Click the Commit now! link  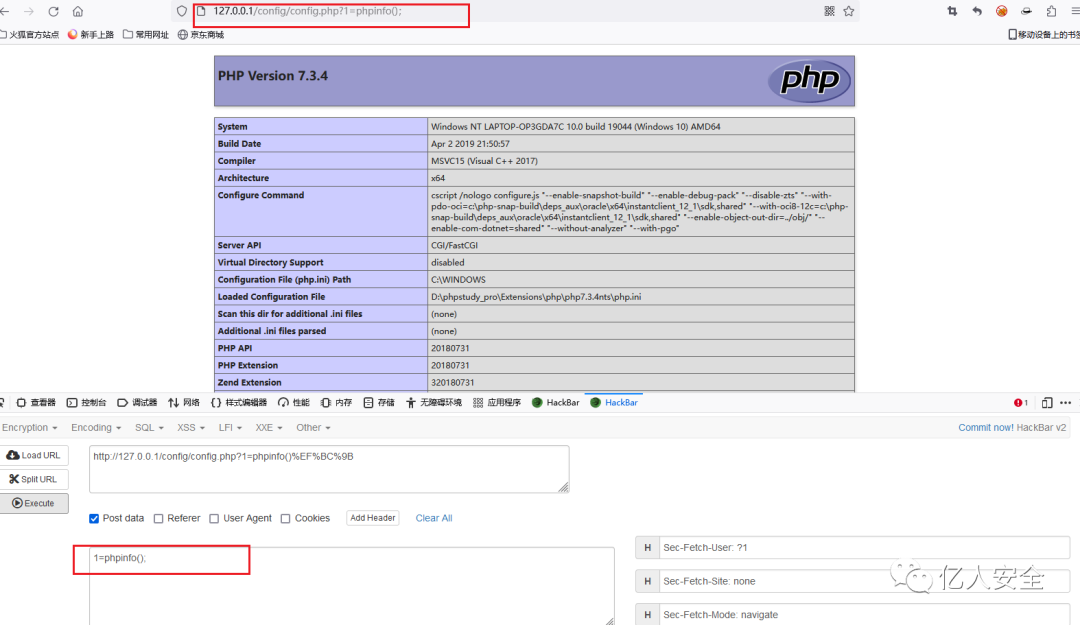[x=986, y=427]
